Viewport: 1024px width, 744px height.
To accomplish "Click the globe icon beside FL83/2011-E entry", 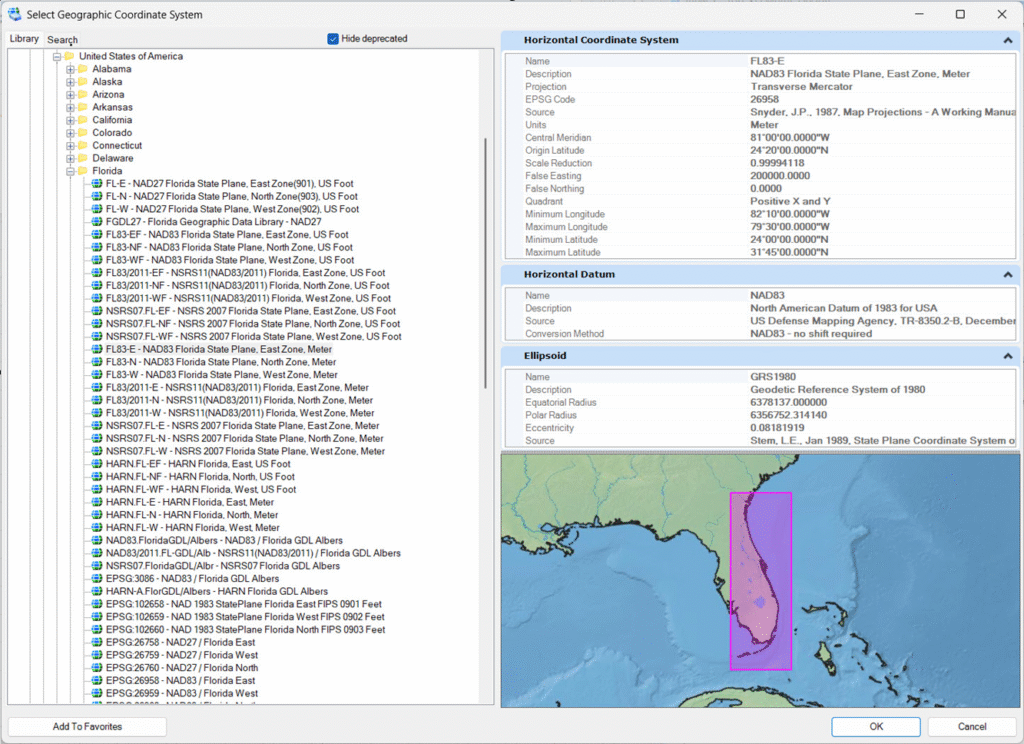I will [x=97, y=387].
